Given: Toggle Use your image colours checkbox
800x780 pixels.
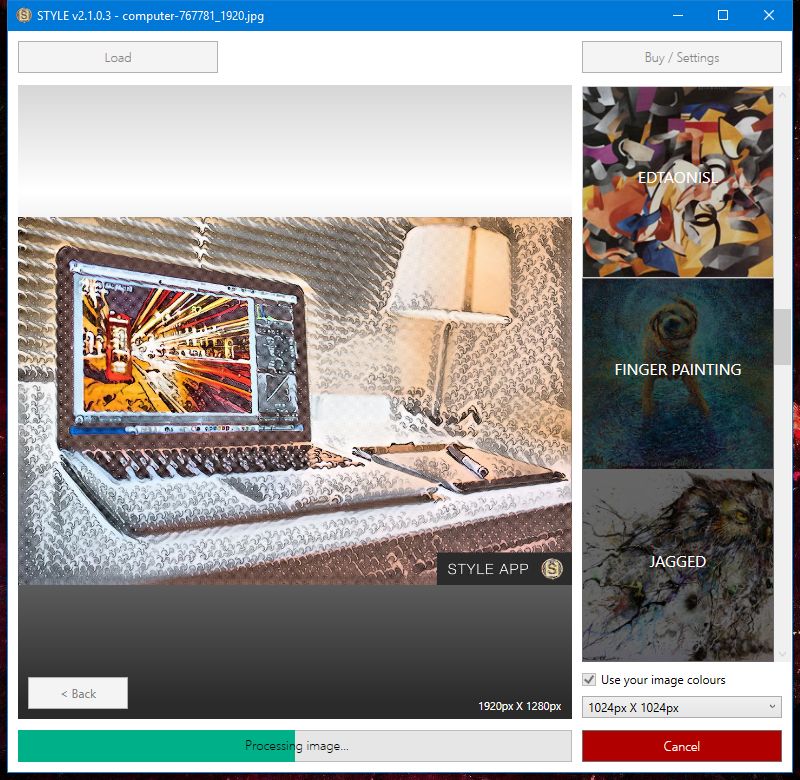Looking at the screenshot, I should click(589, 680).
